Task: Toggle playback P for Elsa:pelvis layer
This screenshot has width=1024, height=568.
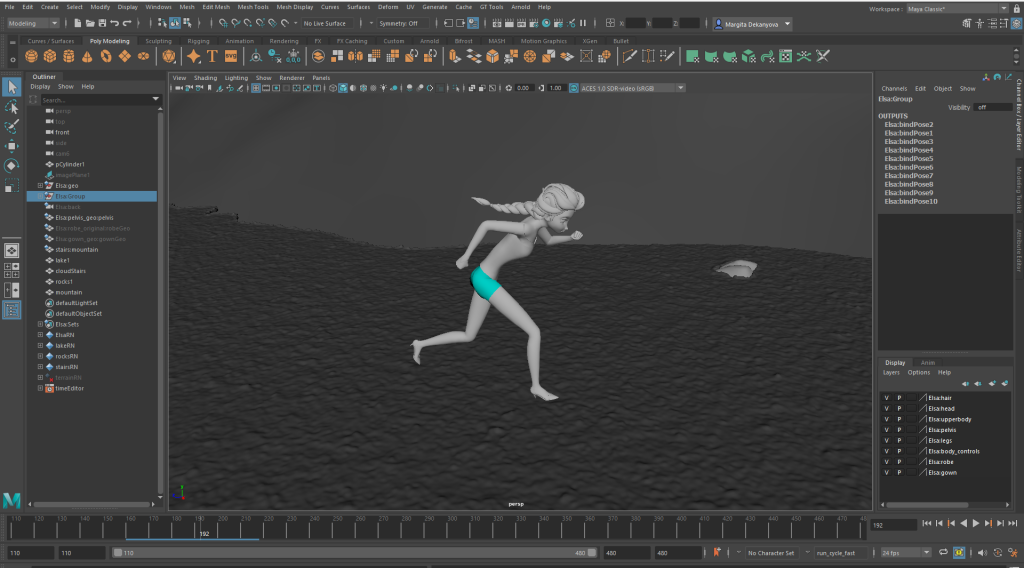Action: pos(899,430)
